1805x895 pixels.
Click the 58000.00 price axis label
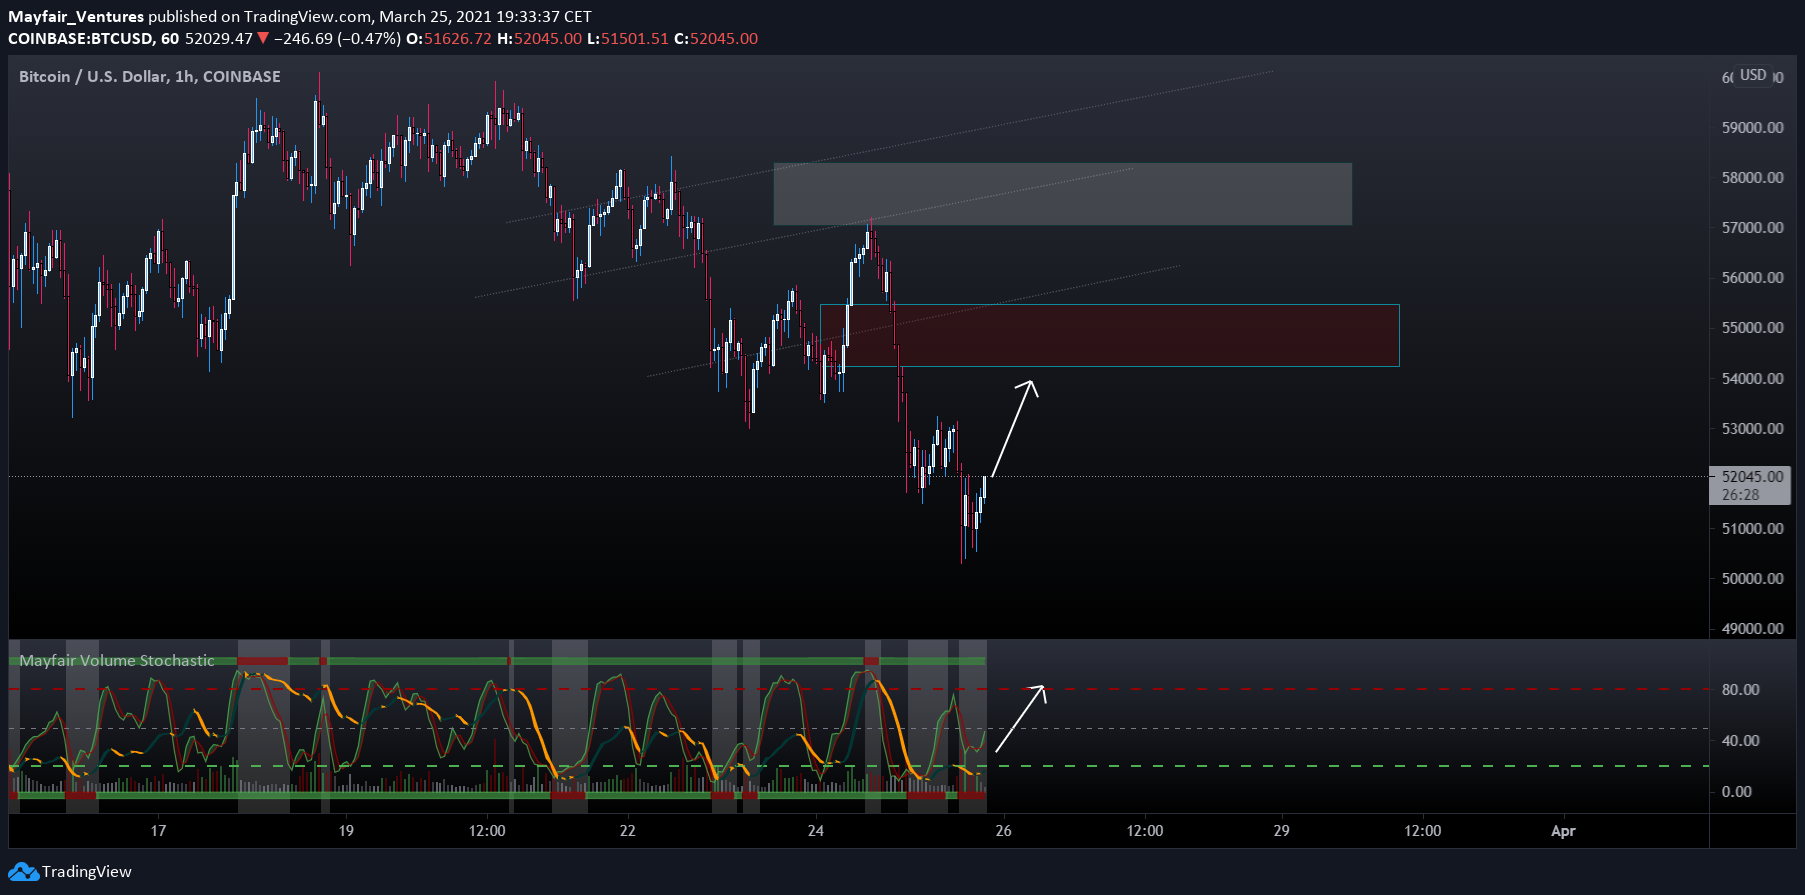1752,178
